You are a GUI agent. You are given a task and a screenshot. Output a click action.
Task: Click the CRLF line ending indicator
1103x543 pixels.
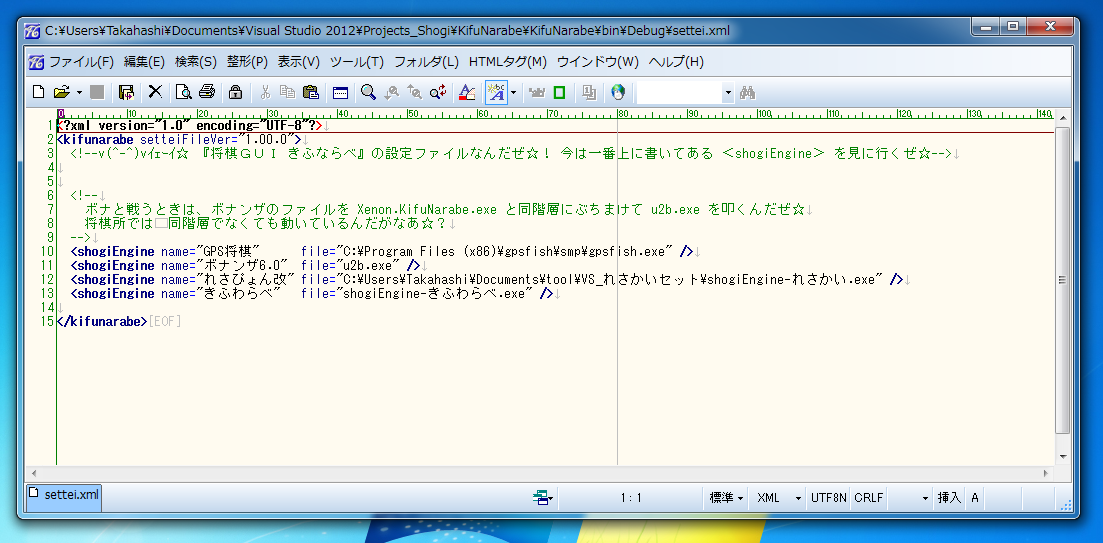(869, 498)
